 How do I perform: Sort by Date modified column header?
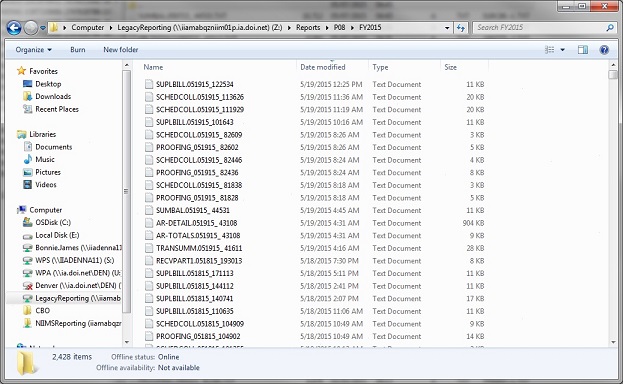tap(323, 67)
